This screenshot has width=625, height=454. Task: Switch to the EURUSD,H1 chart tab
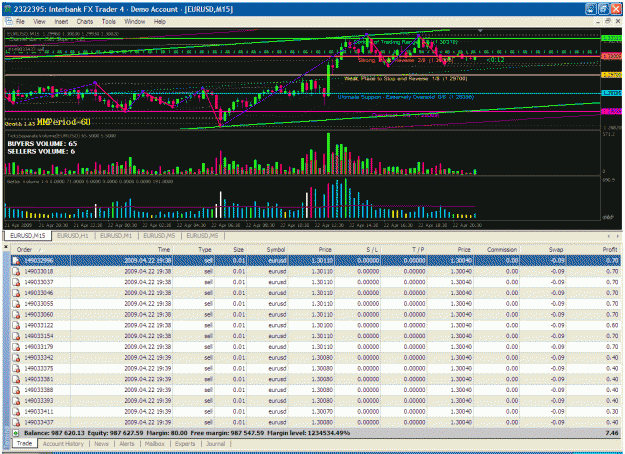[x=73, y=236]
